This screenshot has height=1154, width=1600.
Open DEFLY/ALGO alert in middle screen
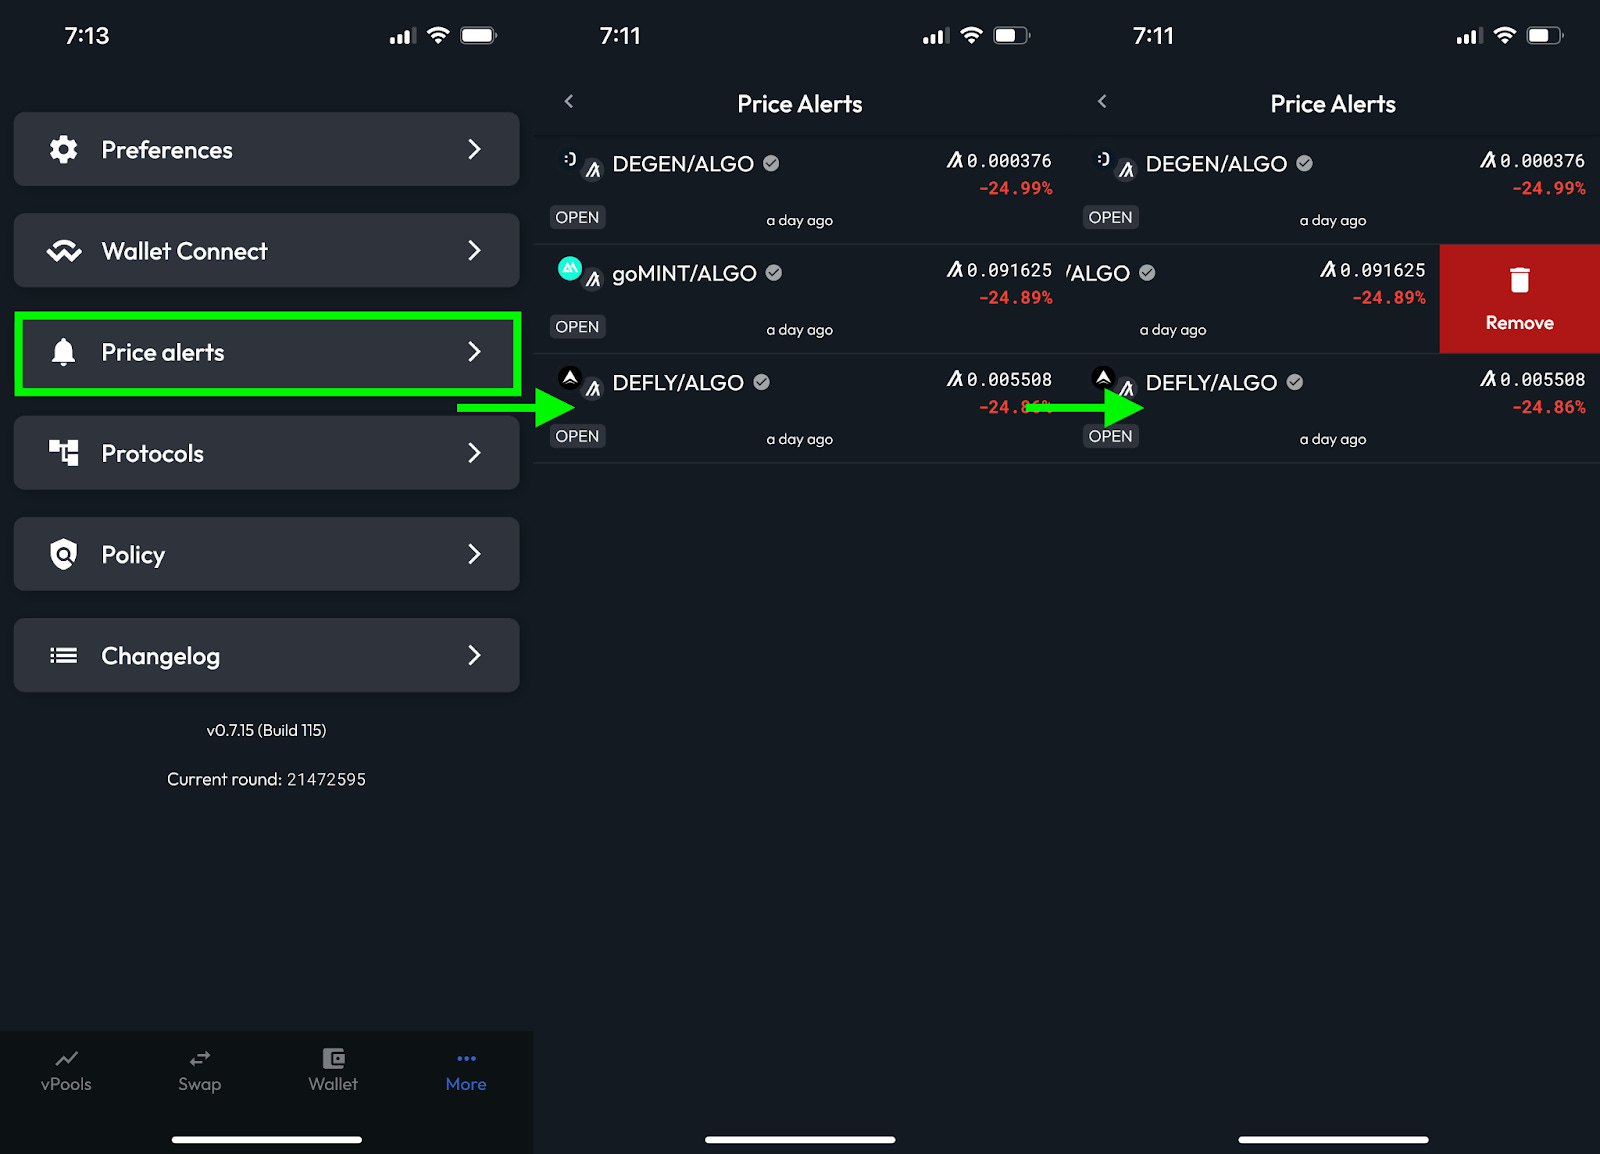[x=800, y=408]
